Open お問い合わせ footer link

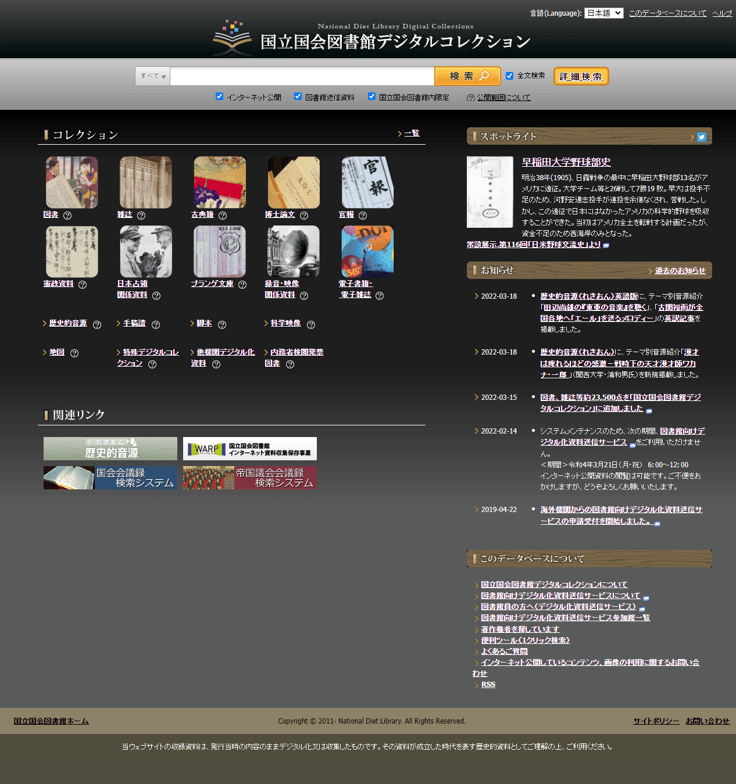(708, 721)
